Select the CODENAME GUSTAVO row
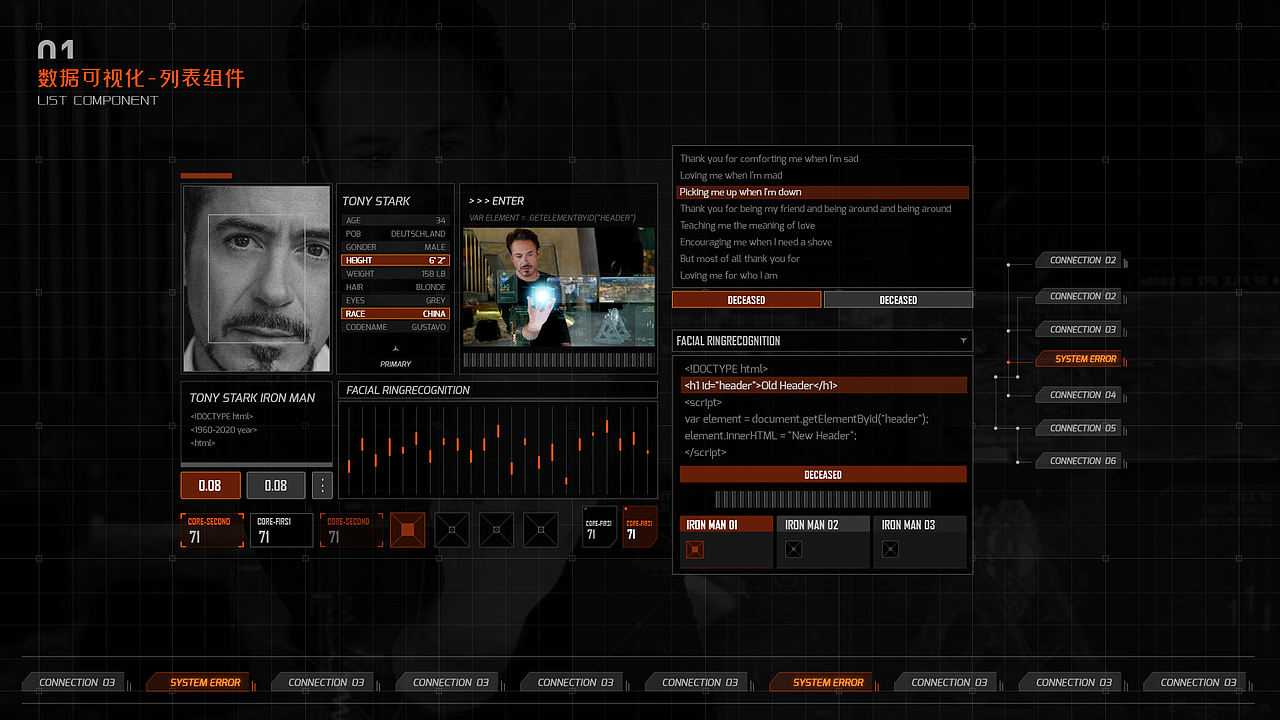The width and height of the screenshot is (1280, 720). pyautogui.click(x=396, y=327)
